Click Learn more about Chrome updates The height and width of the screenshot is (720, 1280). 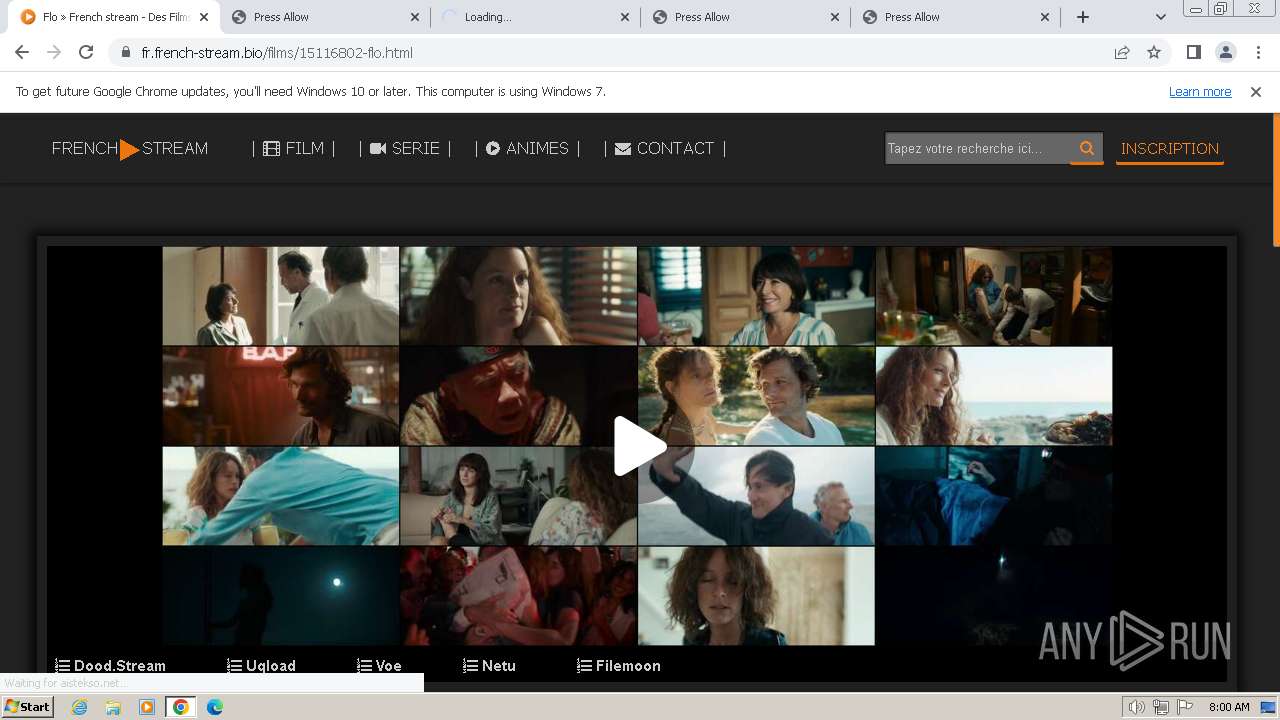click(1200, 92)
